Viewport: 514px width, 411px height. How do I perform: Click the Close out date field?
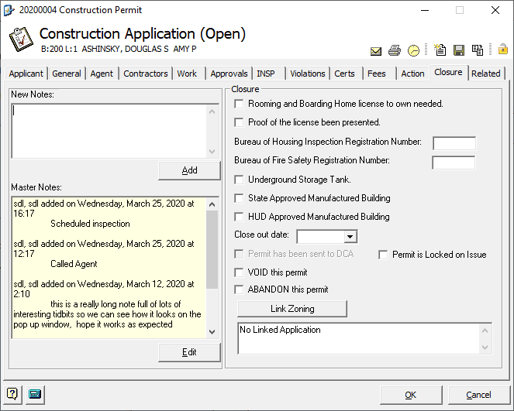pyautogui.click(x=320, y=236)
